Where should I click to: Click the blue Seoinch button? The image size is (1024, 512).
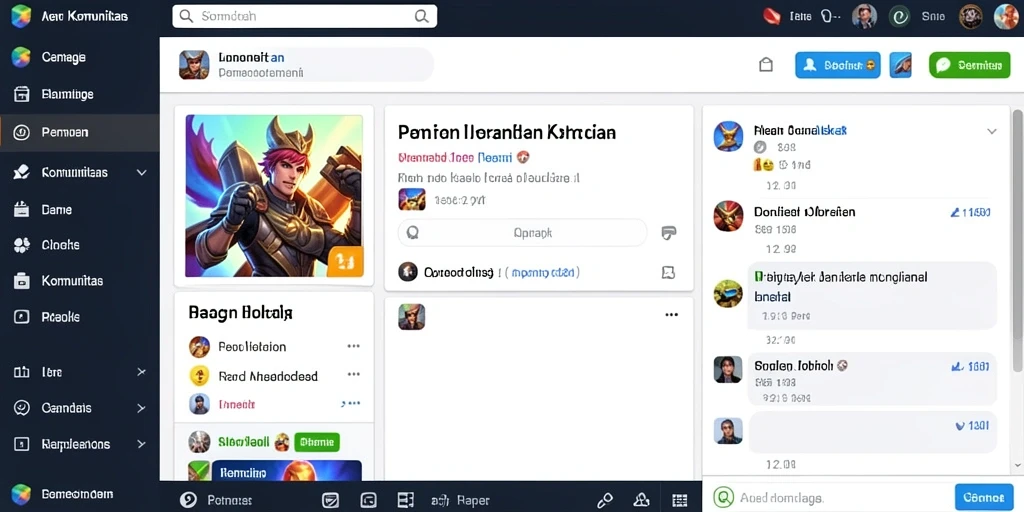pos(837,65)
